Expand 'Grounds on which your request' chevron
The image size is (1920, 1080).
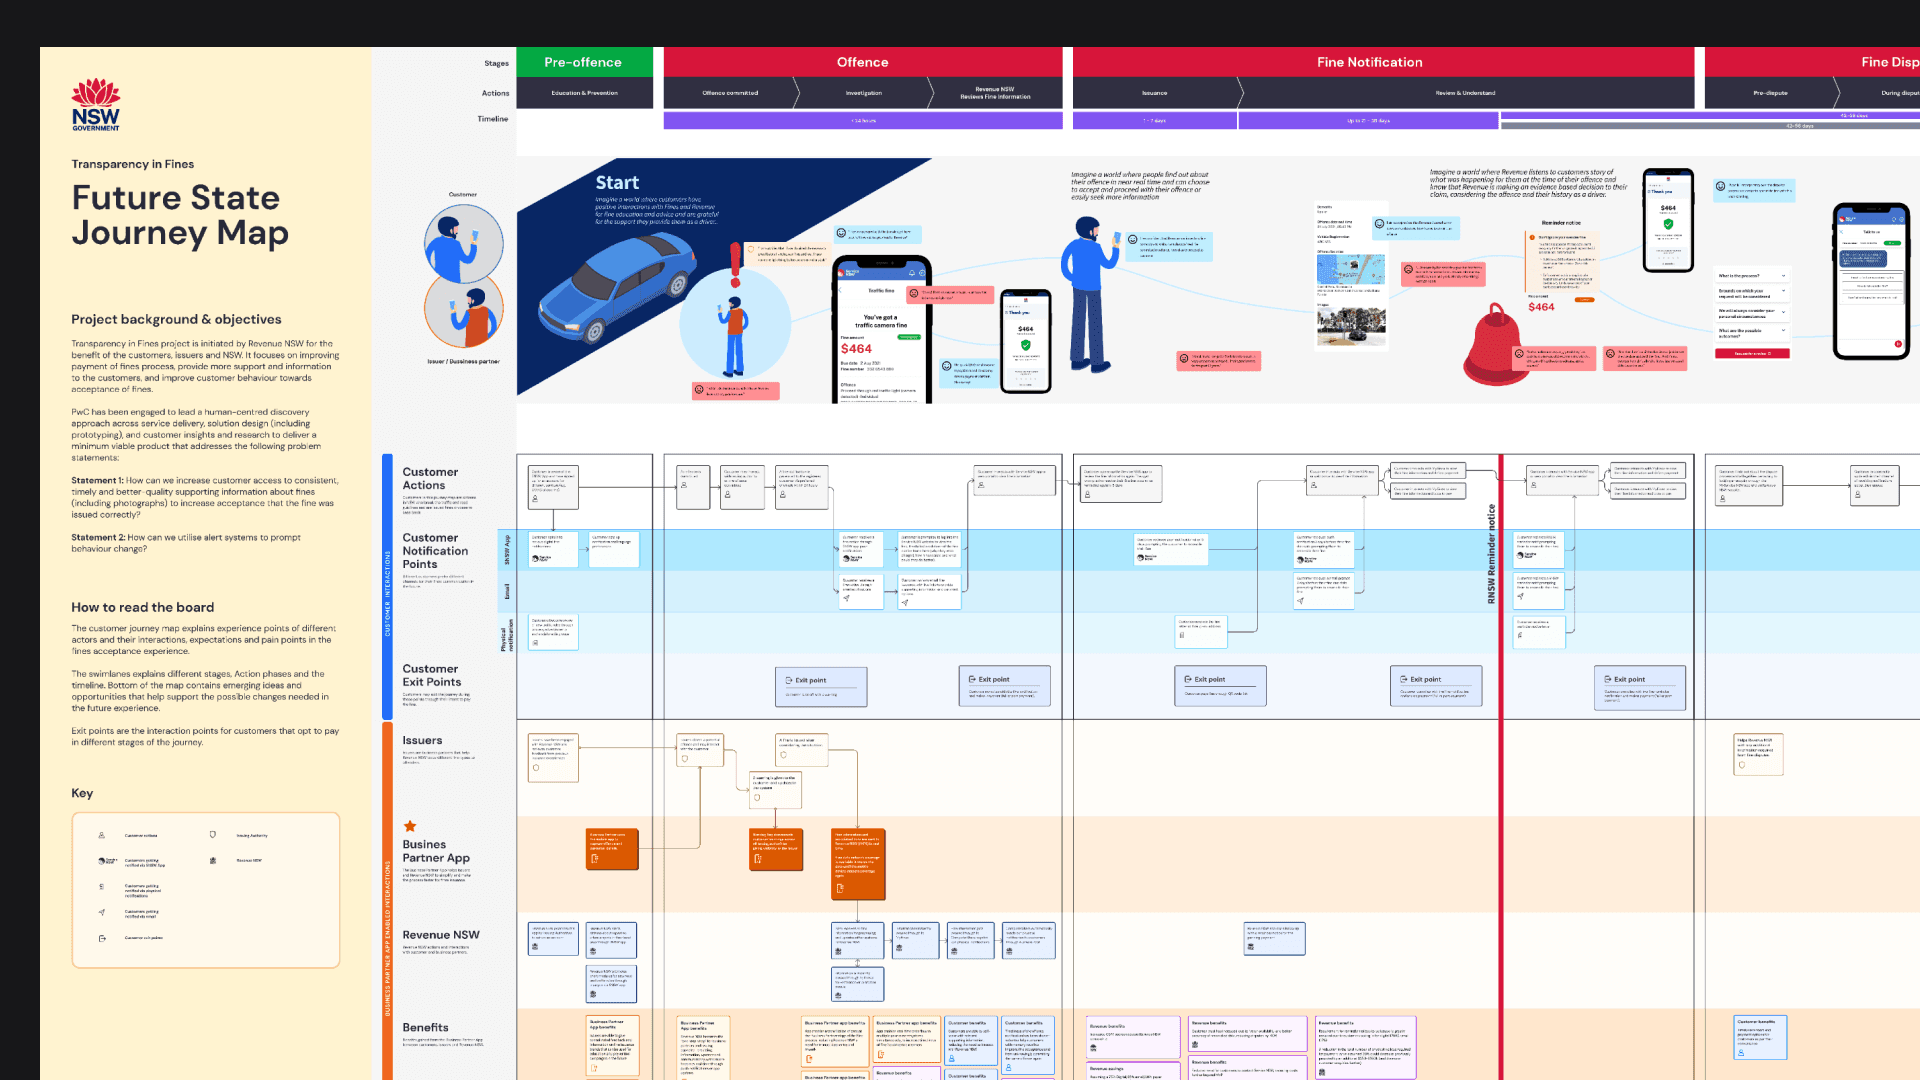(x=1783, y=291)
